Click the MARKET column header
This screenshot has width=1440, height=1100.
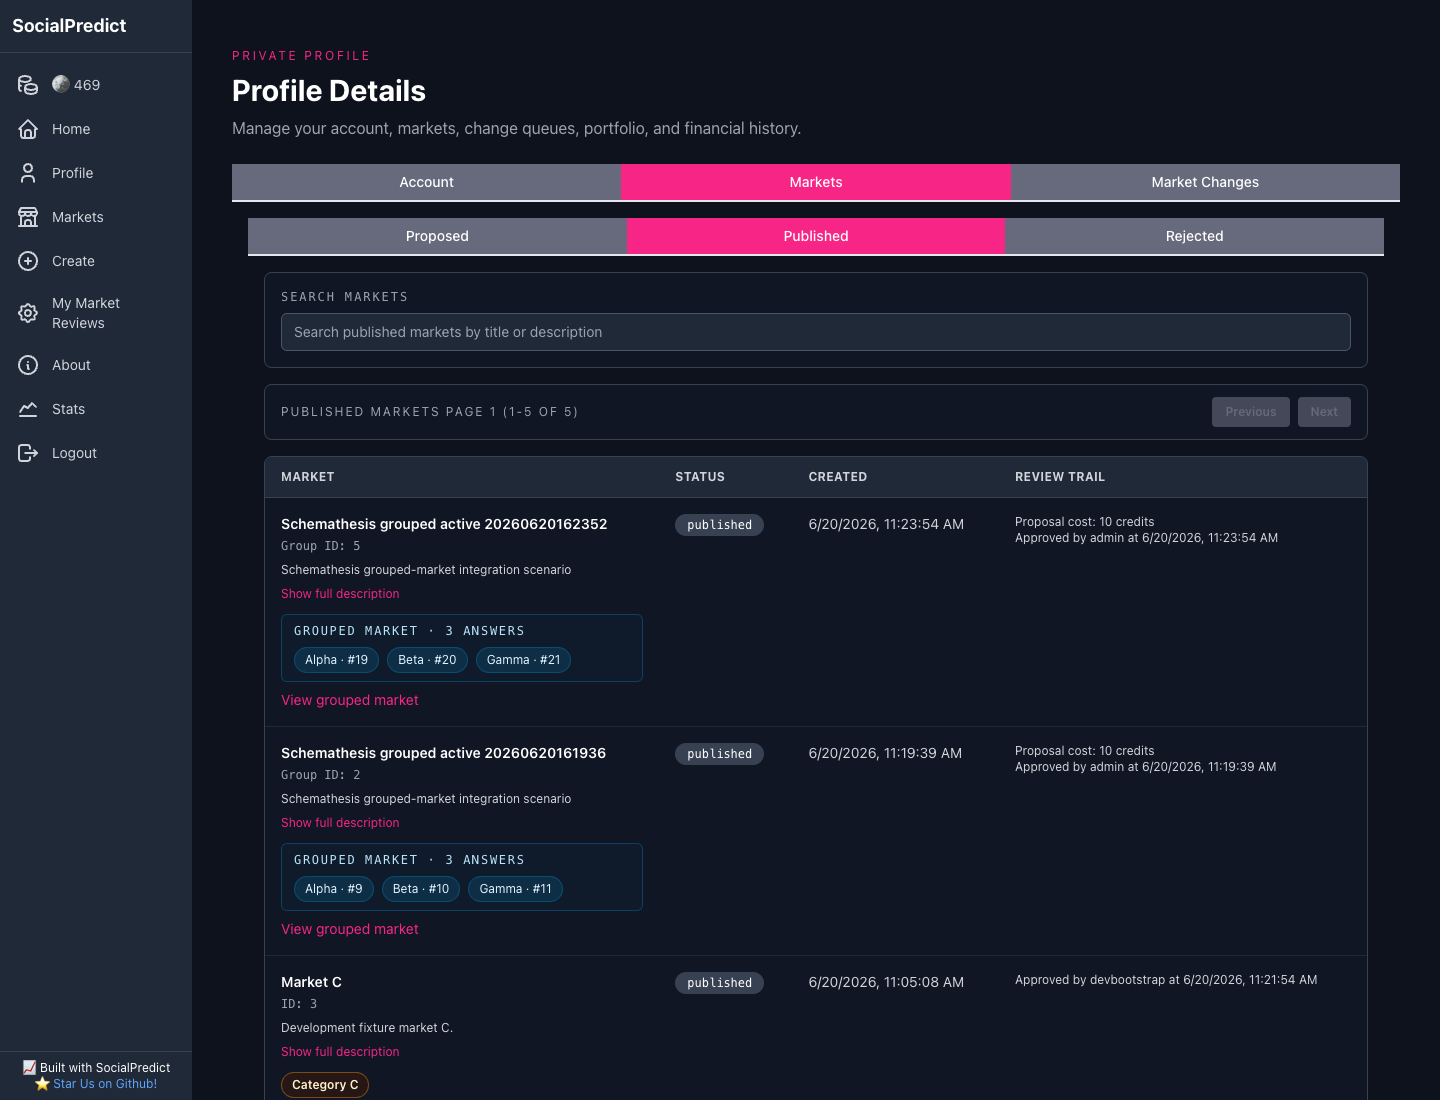point(308,477)
